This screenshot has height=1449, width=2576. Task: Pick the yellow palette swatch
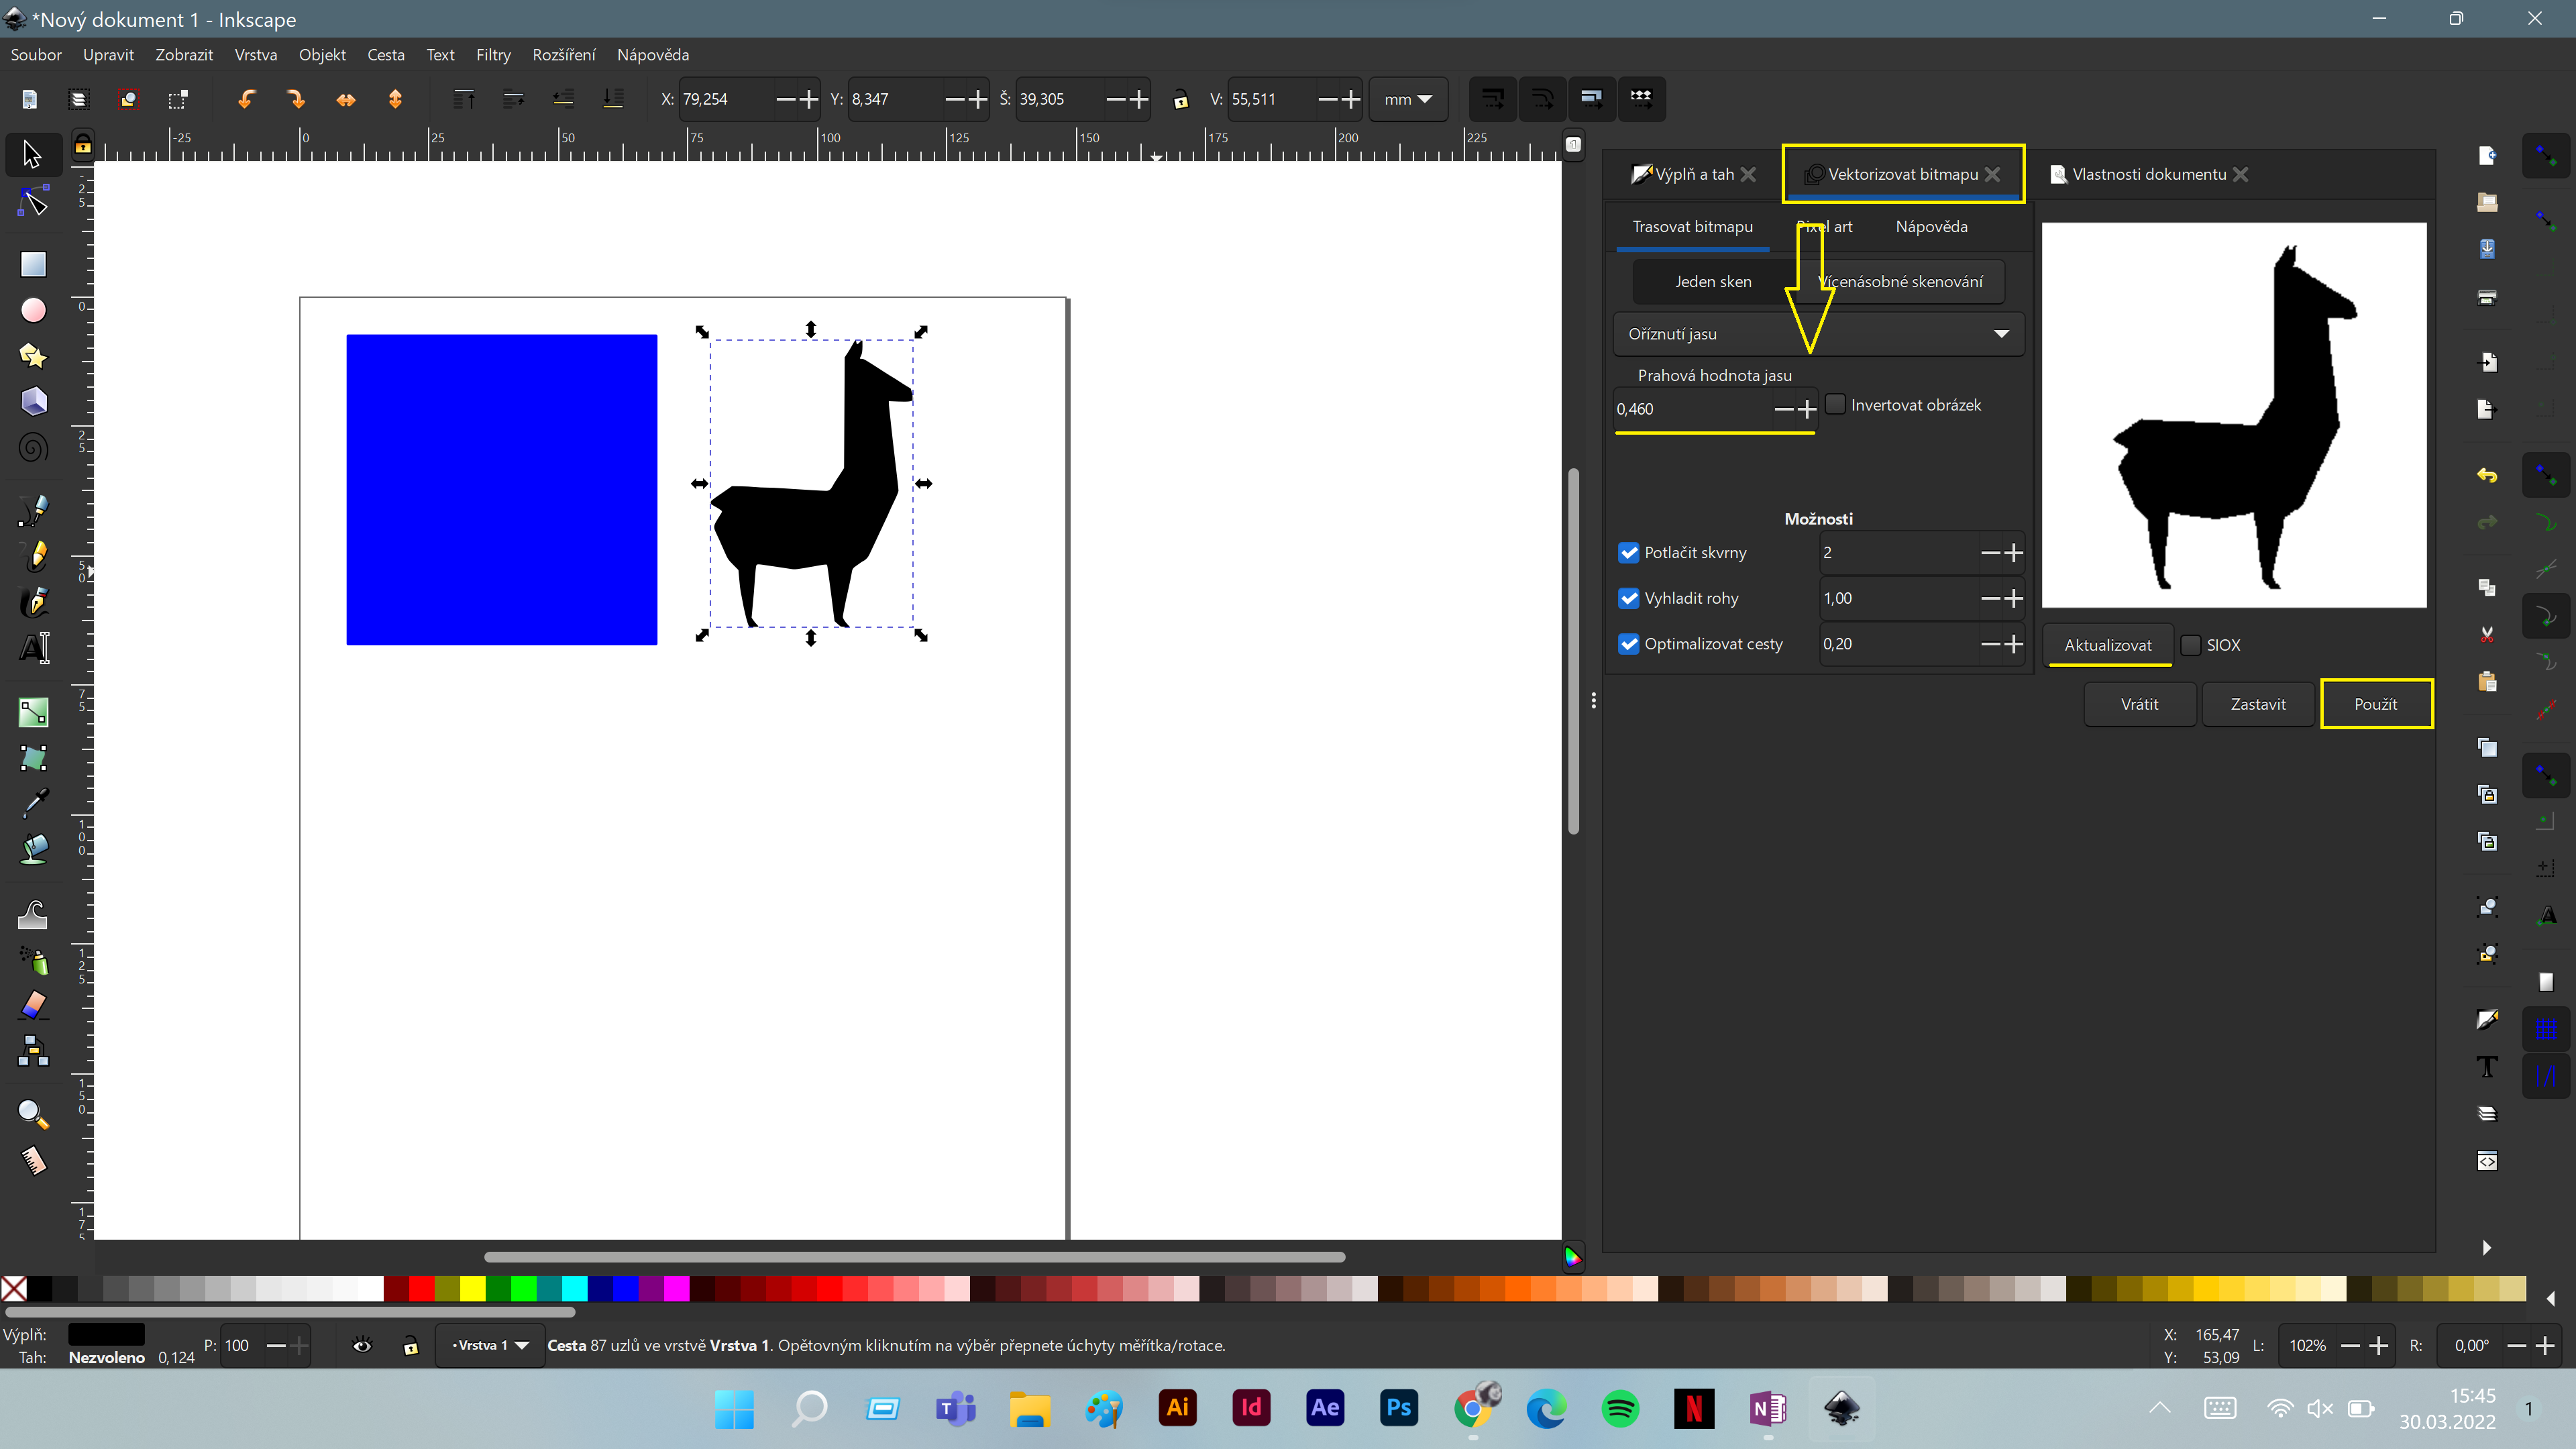pos(473,1288)
